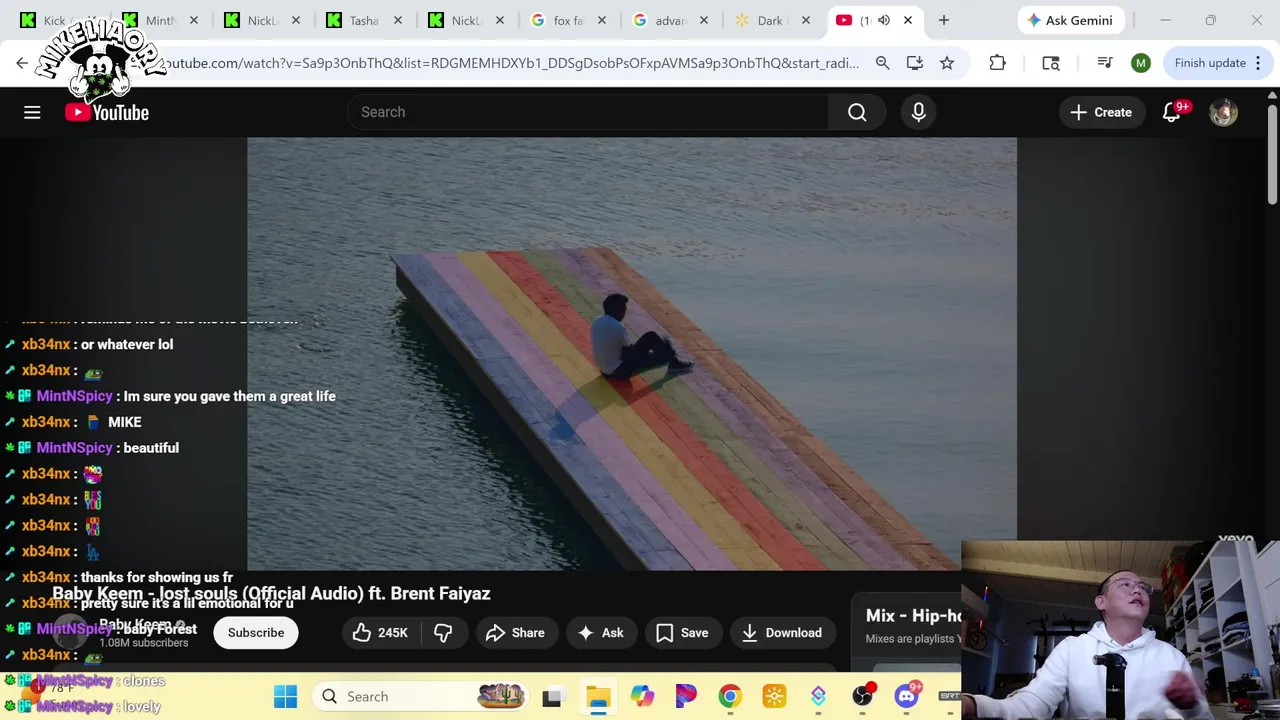Open the Windows Start menu
Screen dimensions: 1280x720
point(285,696)
